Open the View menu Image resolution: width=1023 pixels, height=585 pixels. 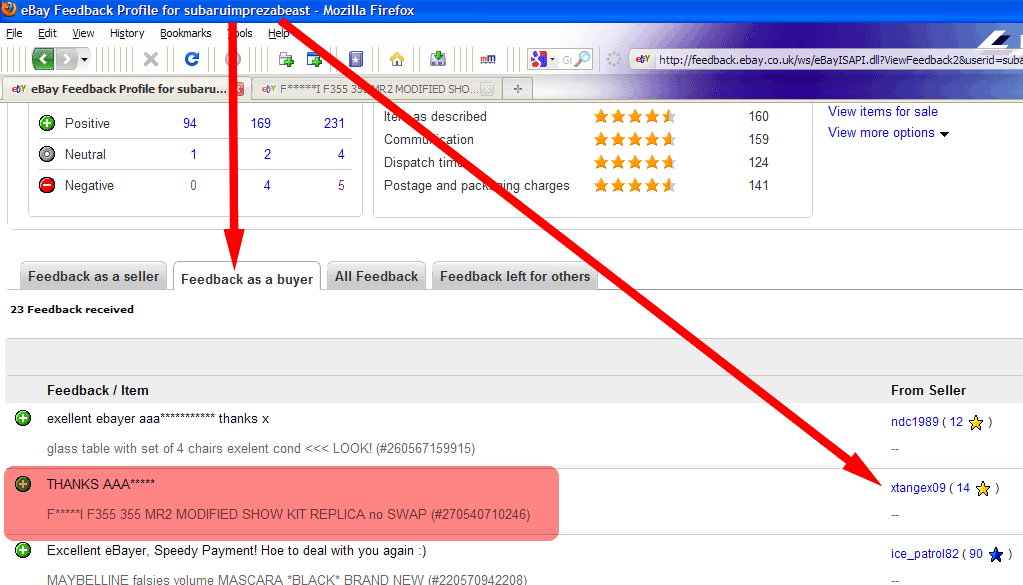coord(83,33)
